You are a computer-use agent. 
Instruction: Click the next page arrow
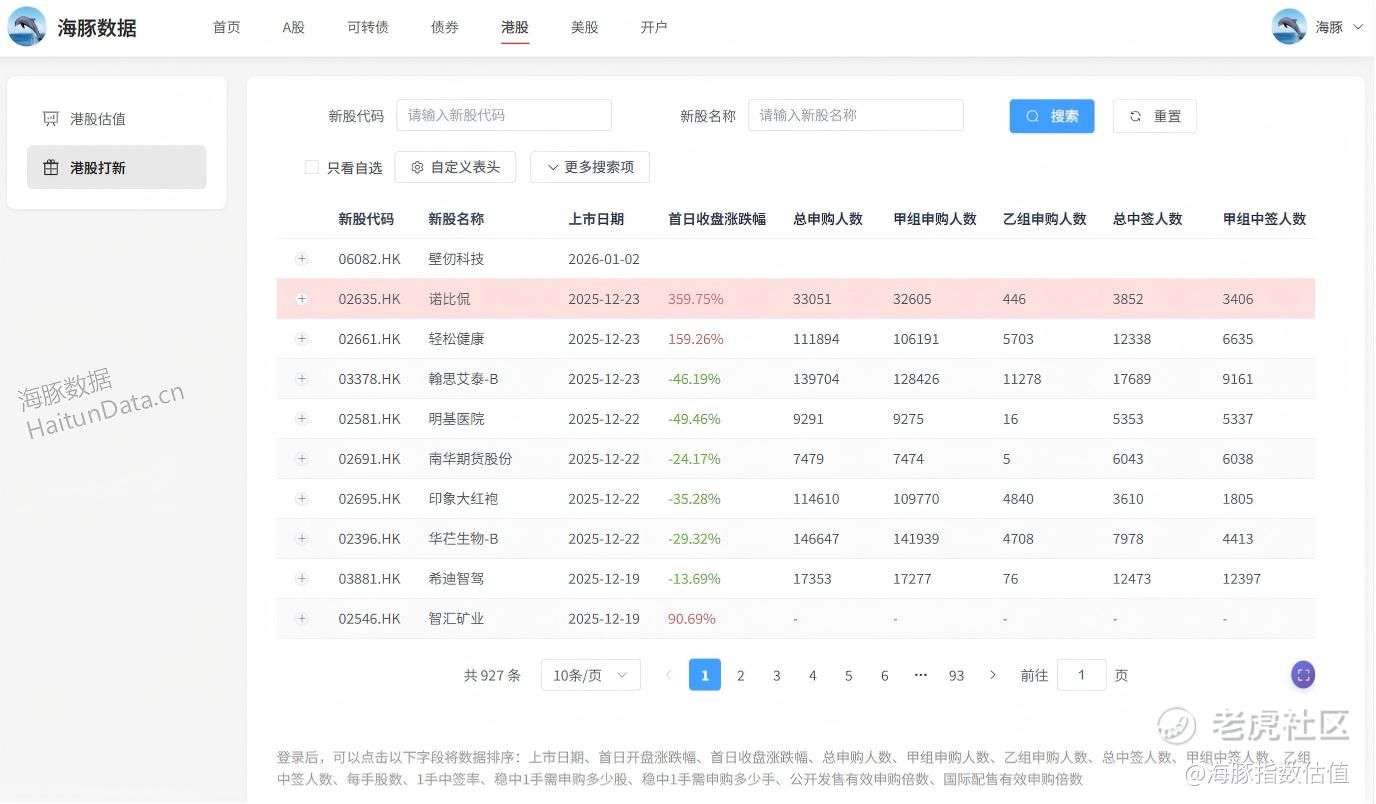click(x=992, y=675)
